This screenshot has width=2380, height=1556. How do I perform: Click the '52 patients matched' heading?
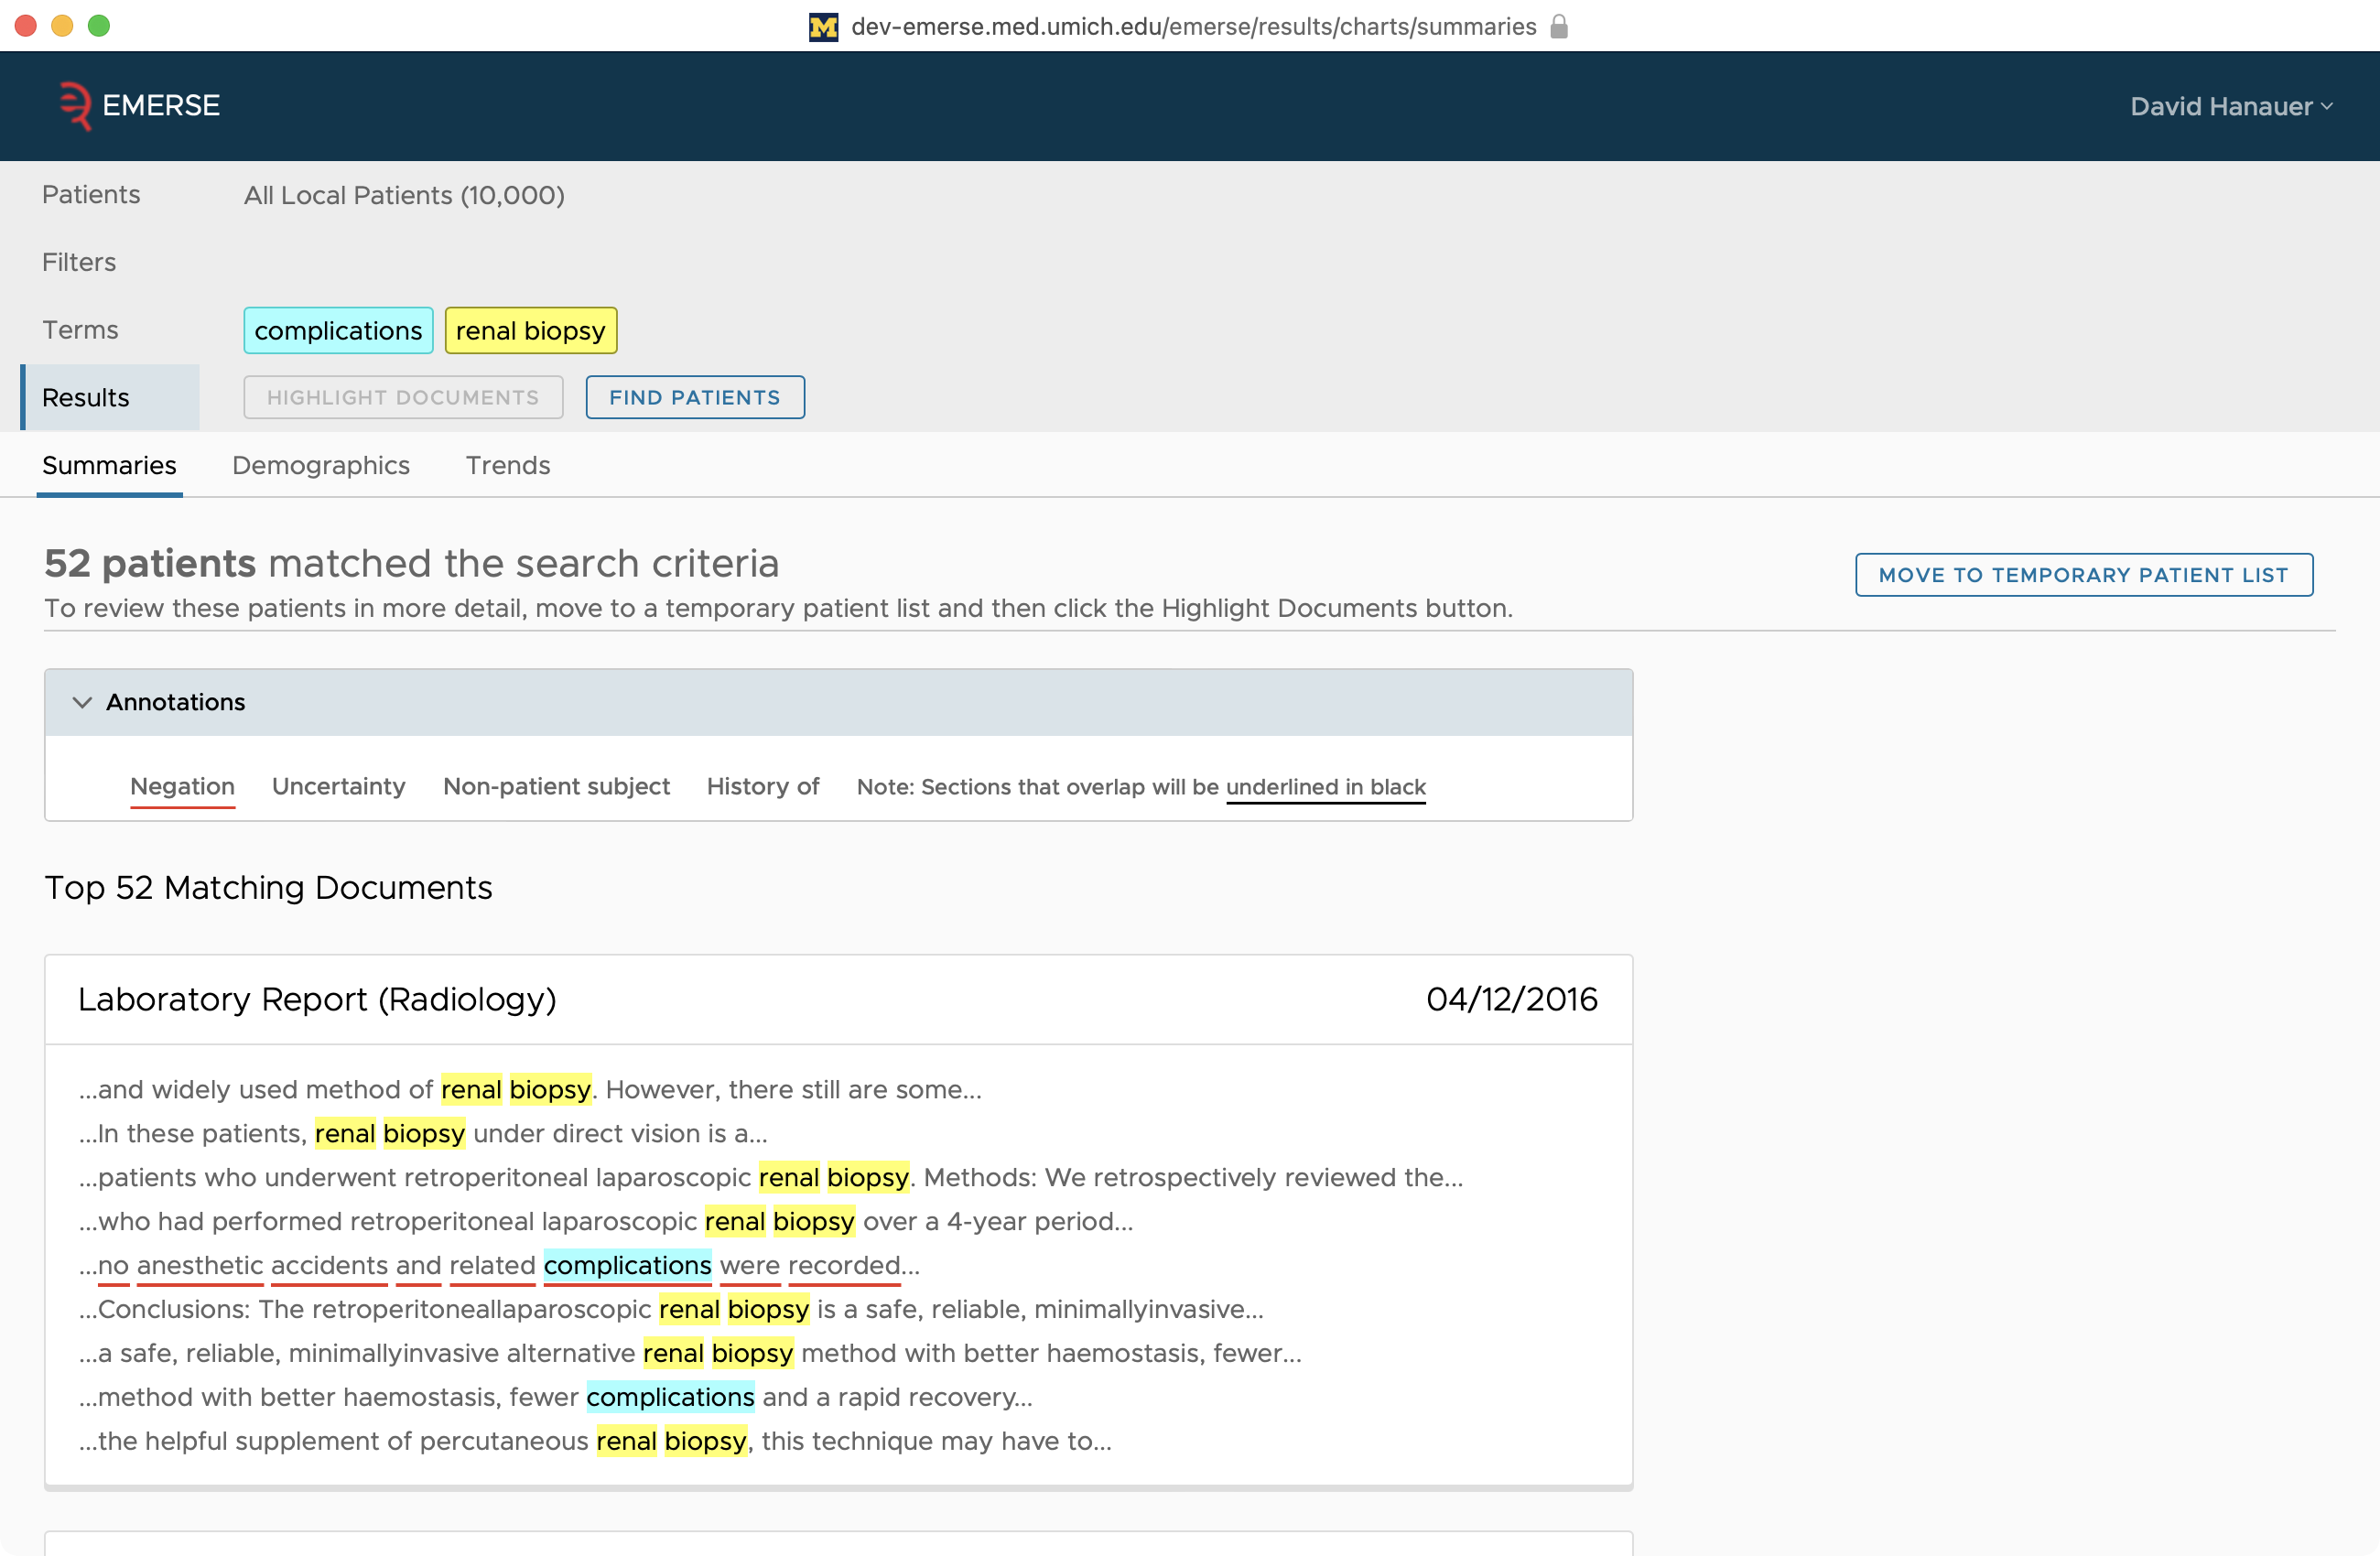pos(411,563)
